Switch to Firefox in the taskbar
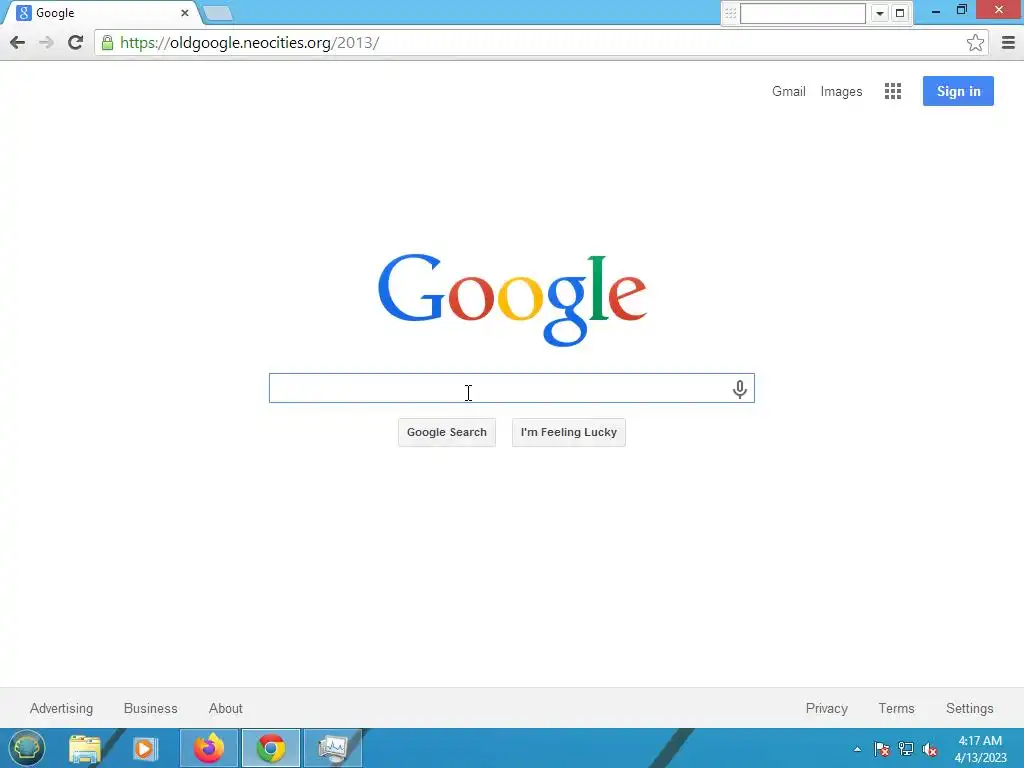 209,748
